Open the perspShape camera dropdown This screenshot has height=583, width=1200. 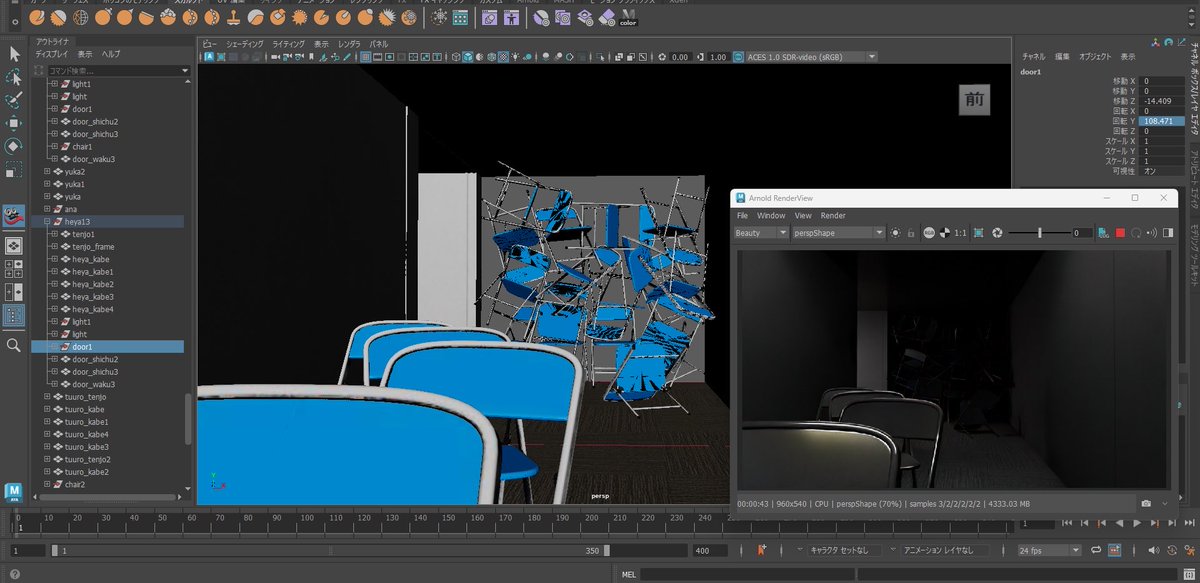point(838,233)
